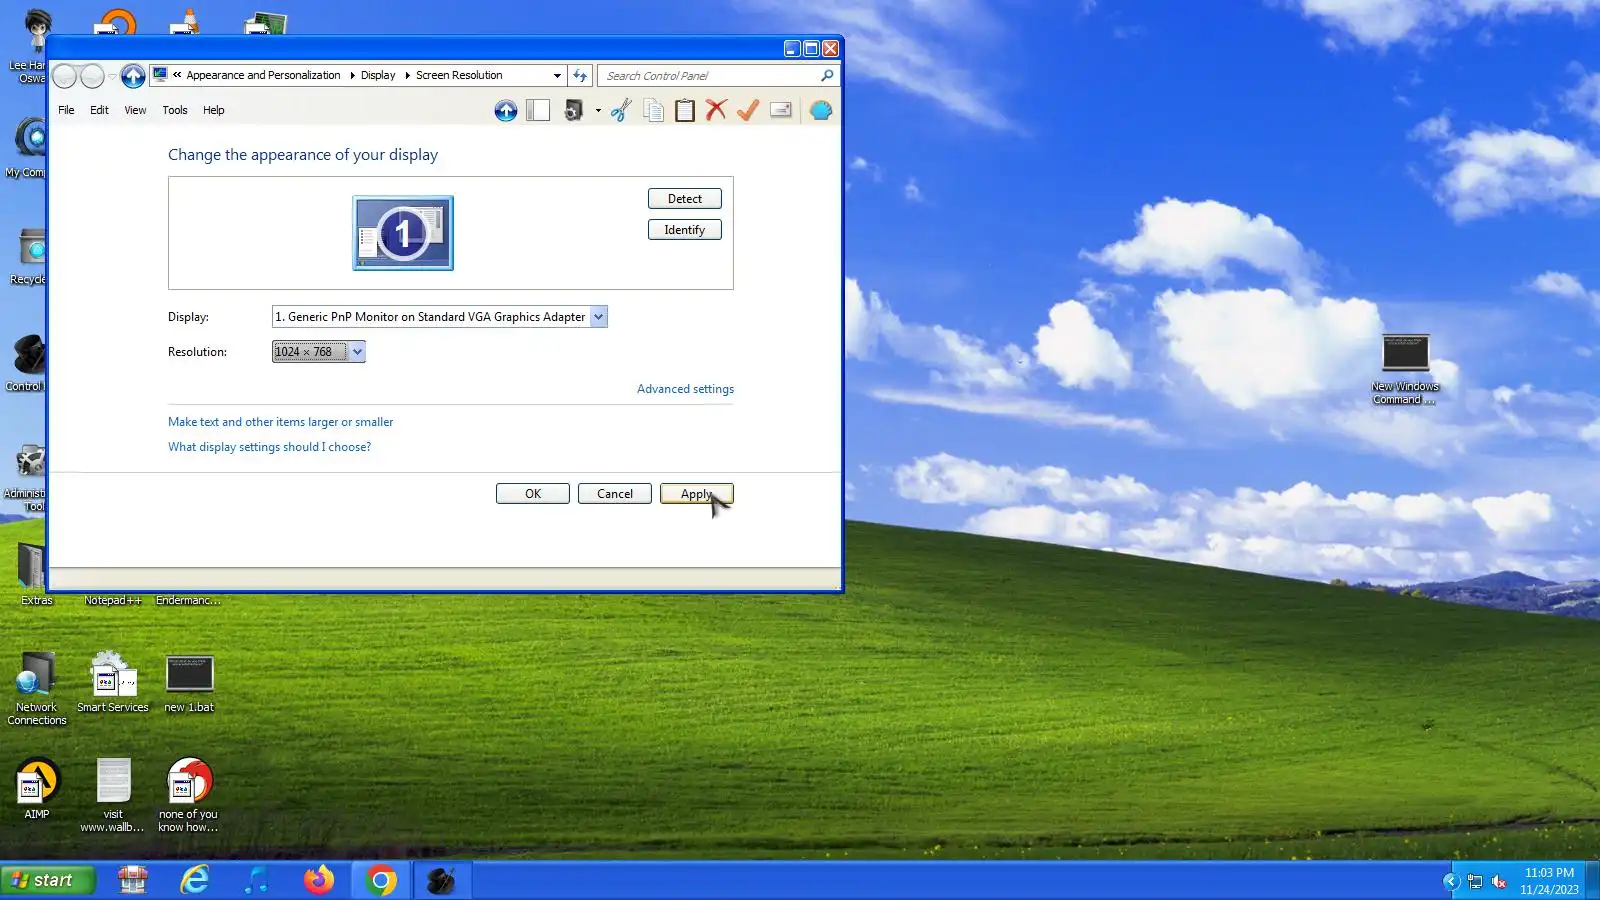This screenshot has height=900, width=1600.
Task: Click the Cancel button
Action: (x=615, y=494)
